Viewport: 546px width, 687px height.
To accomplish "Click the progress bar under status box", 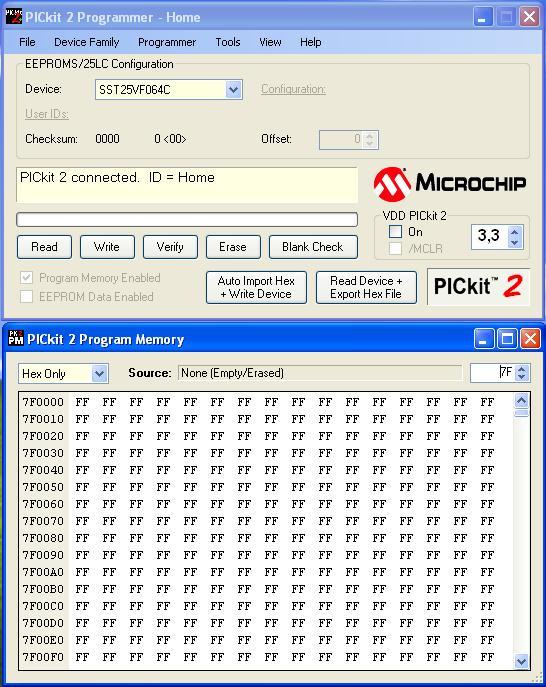I will (x=187, y=220).
